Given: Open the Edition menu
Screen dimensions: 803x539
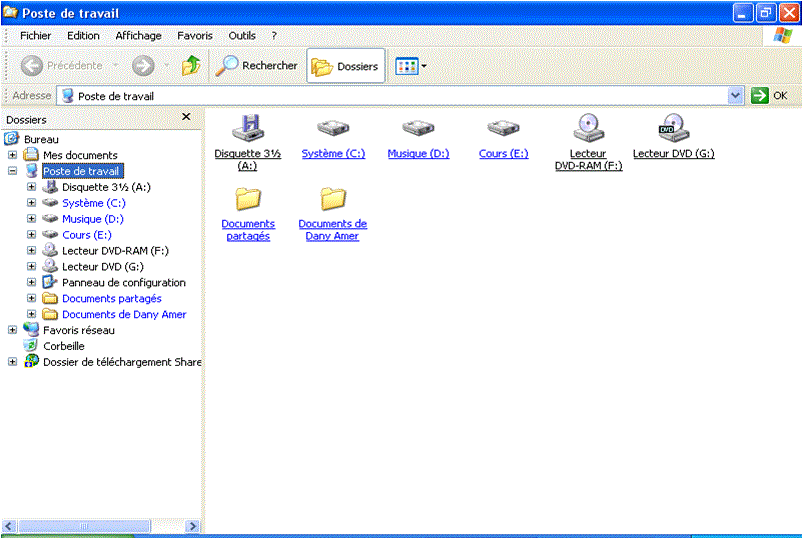Looking at the screenshot, I should (x=83, y=36).
